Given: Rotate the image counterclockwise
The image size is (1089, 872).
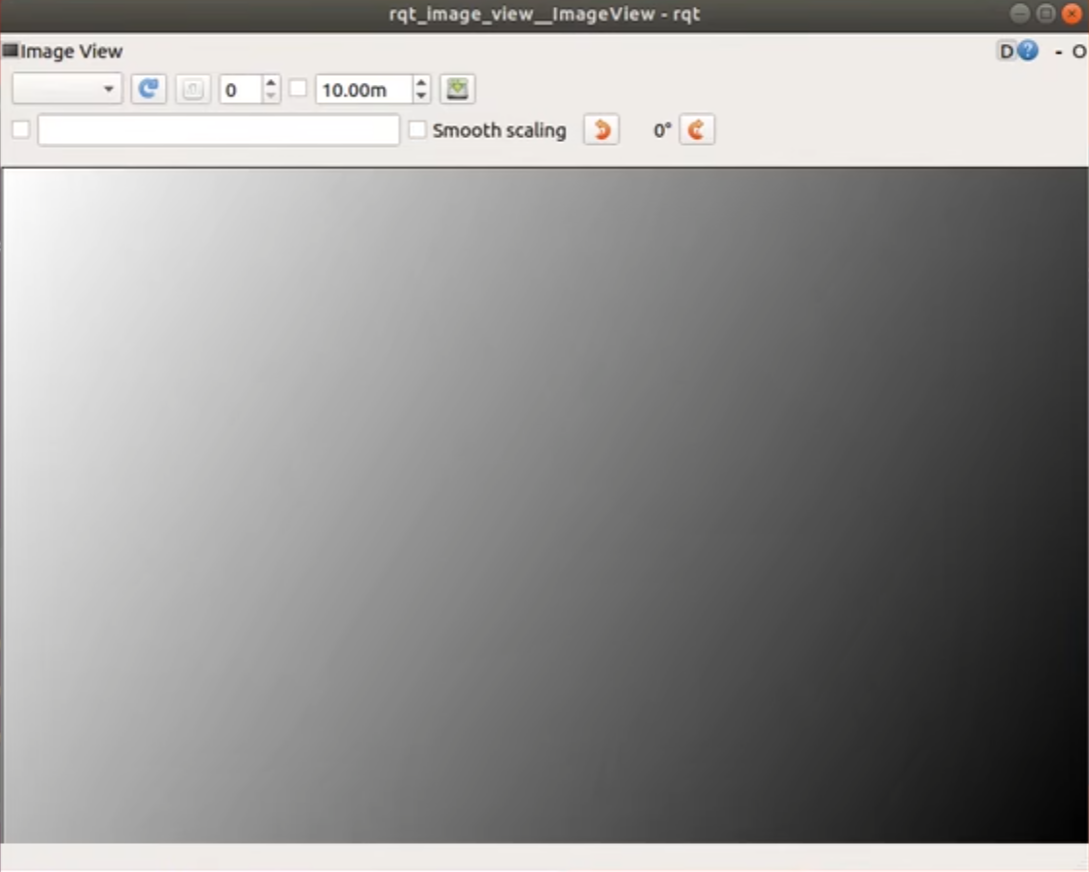Looking at the screenshot, I should (x=601, y=130).
